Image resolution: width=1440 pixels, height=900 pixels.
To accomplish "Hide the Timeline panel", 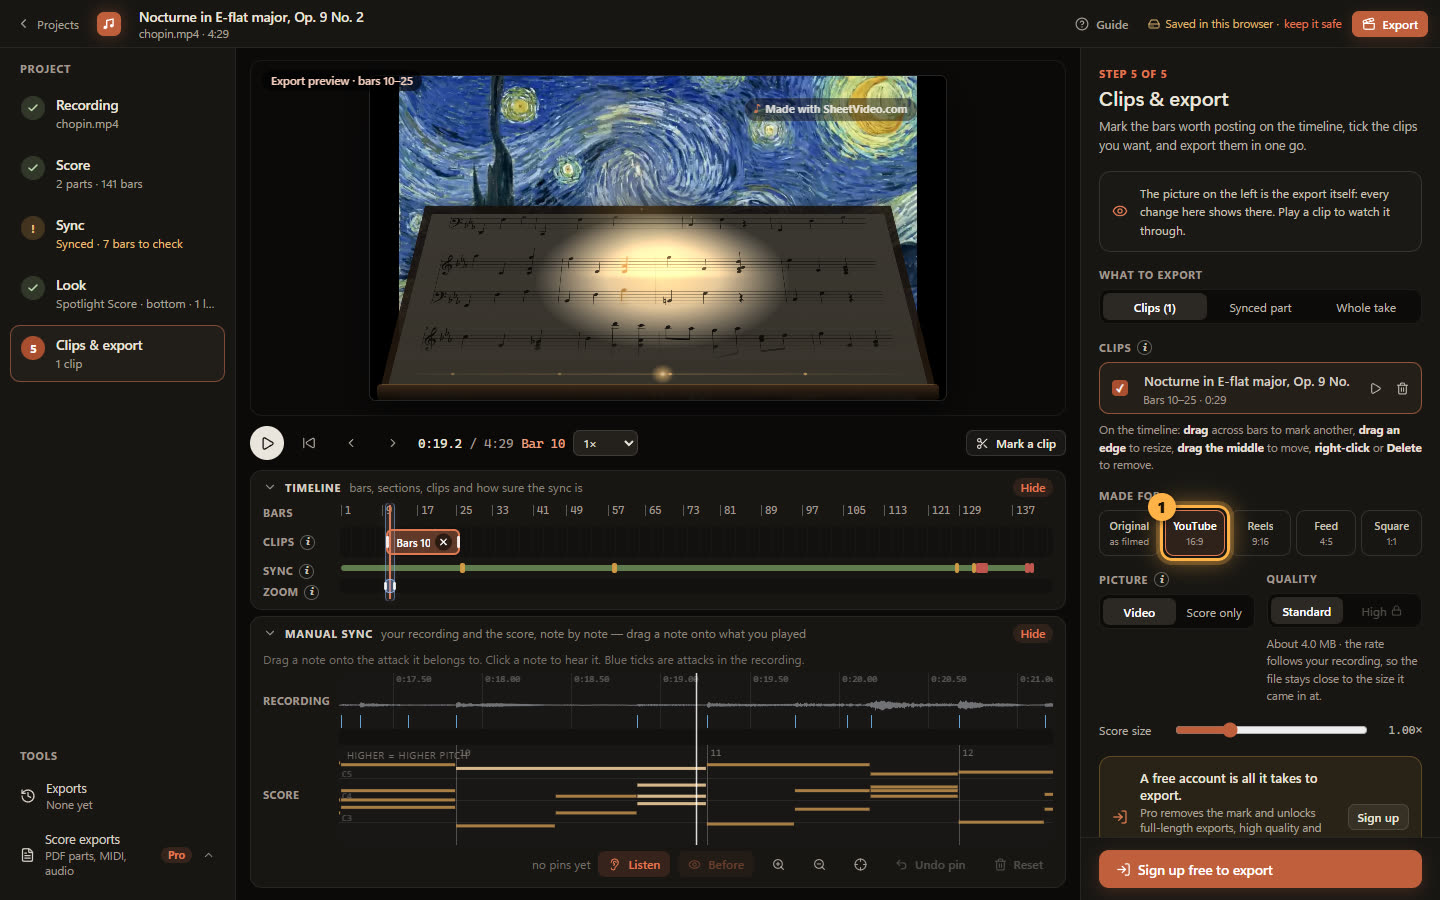I will [x=1033, y=488].
